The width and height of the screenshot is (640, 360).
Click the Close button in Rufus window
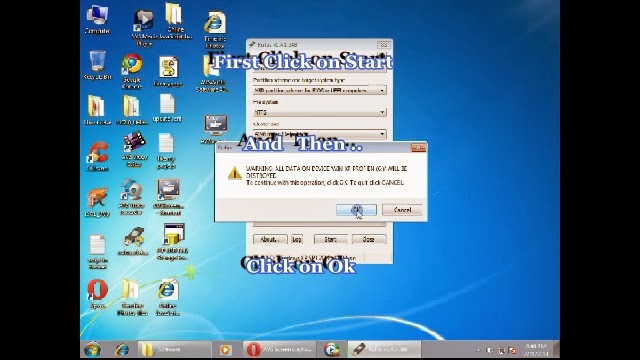point(369,239)
